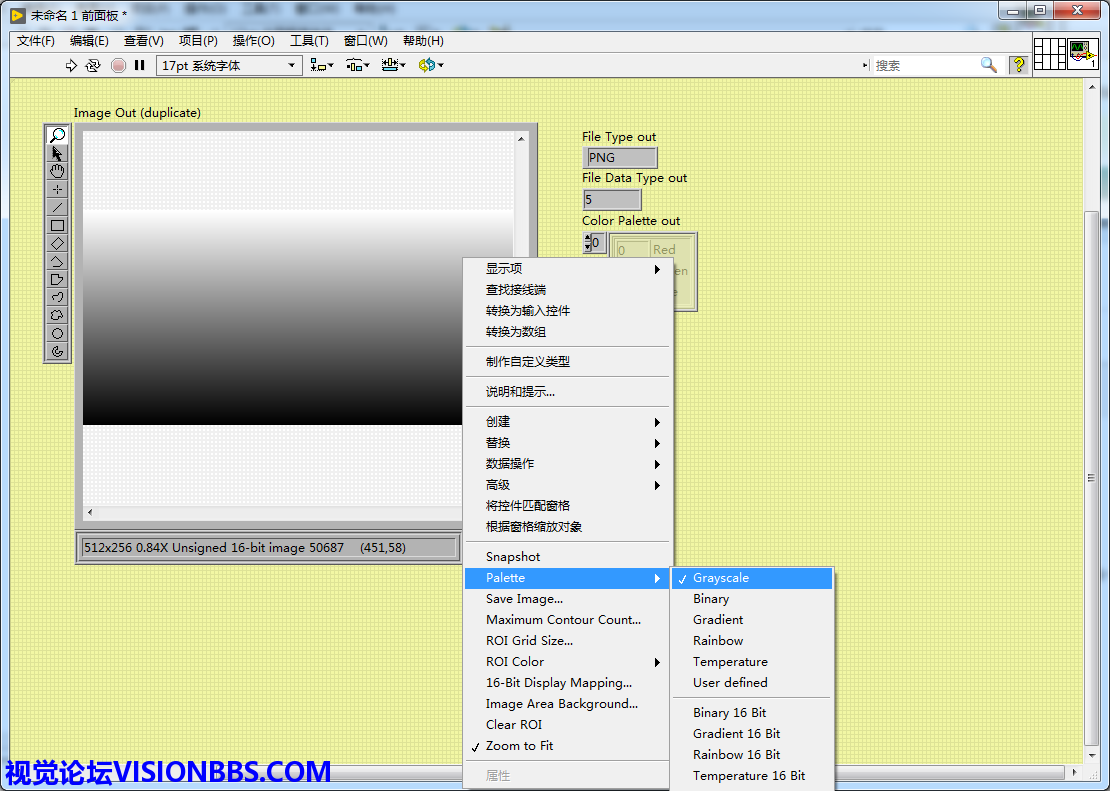Image resolution: width=1110 pixels, height=791 pixels.
Task: Click Save Image... in context menu
Action: coord(524,599)
